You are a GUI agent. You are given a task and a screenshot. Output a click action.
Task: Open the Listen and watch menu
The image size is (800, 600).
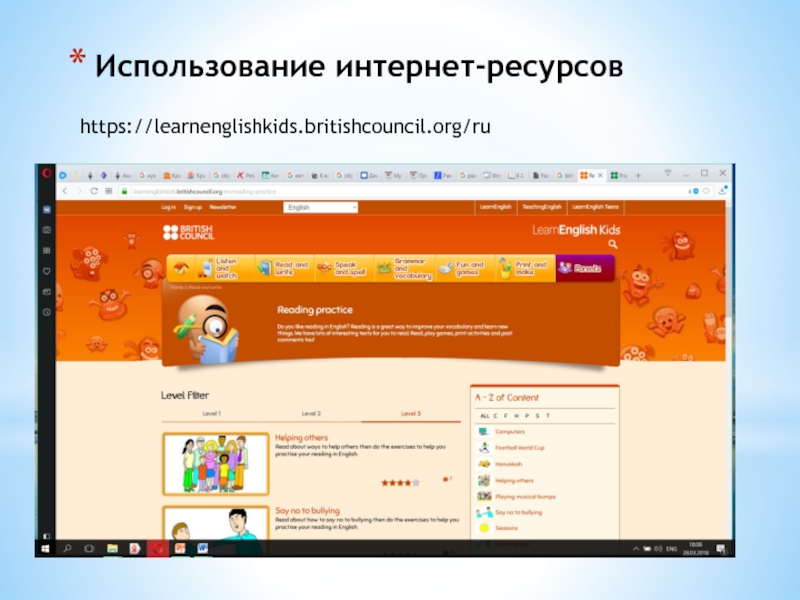coord(217,268)
